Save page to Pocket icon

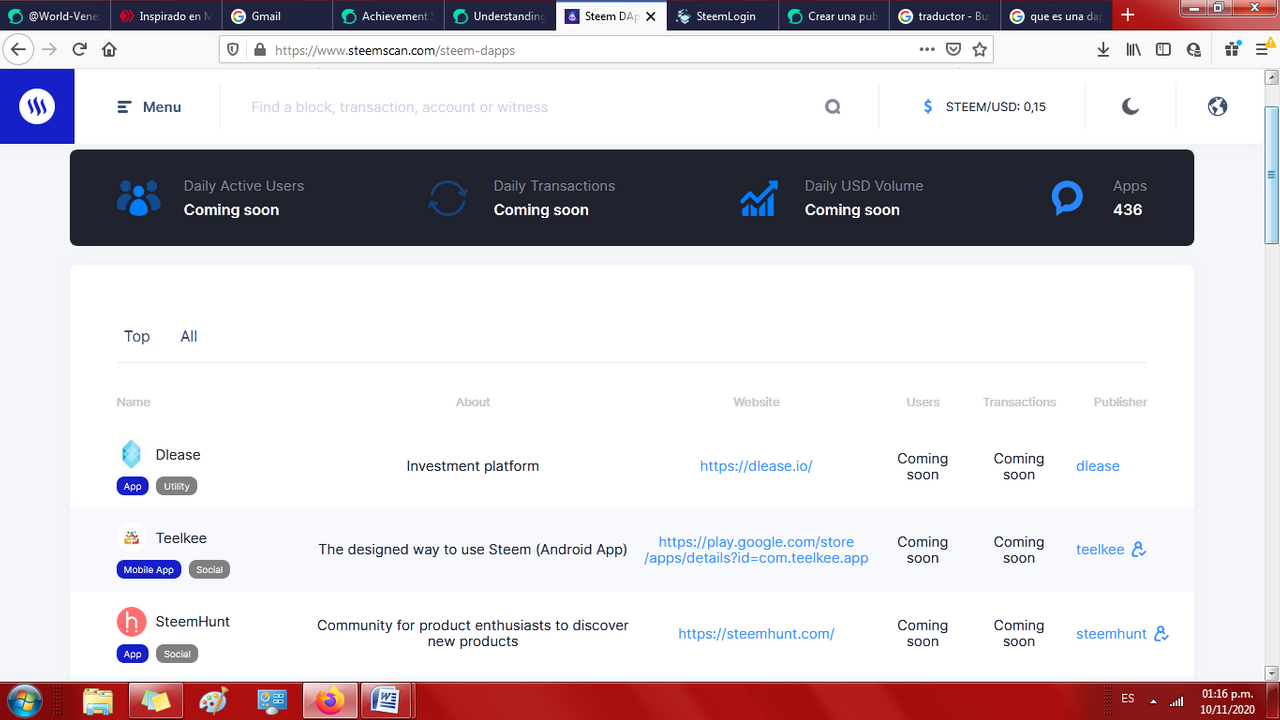click(954, 49)
